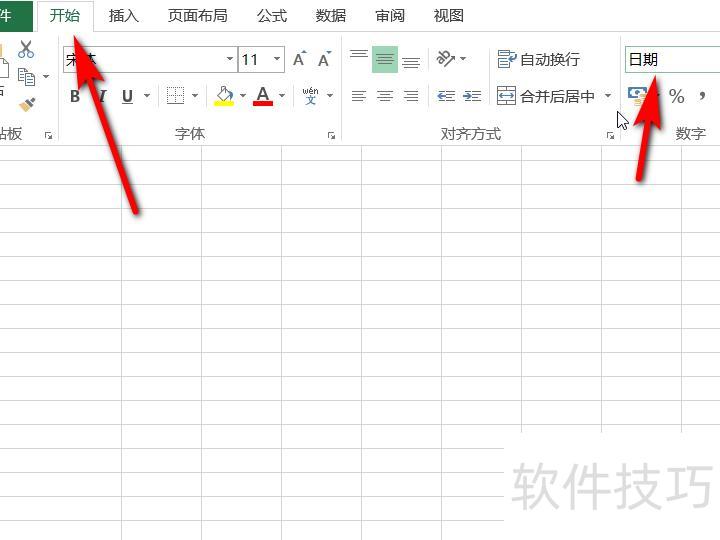Screen dimensions: 720x540
Task: Toggle Bold formatting
Action: [x=75, y=96]
